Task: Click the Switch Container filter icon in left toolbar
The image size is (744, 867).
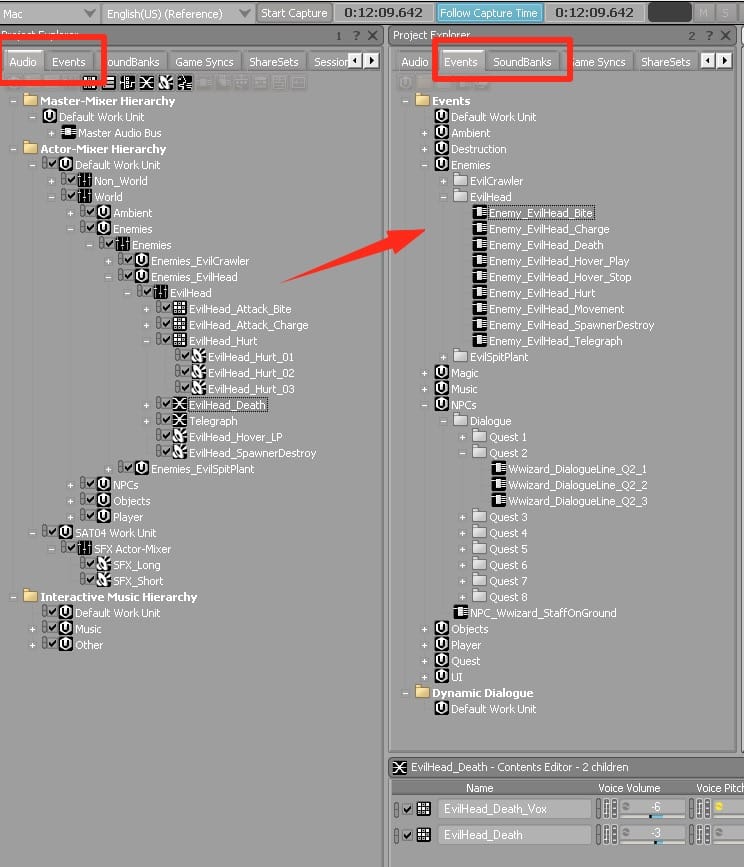Action: pos(128,83)
